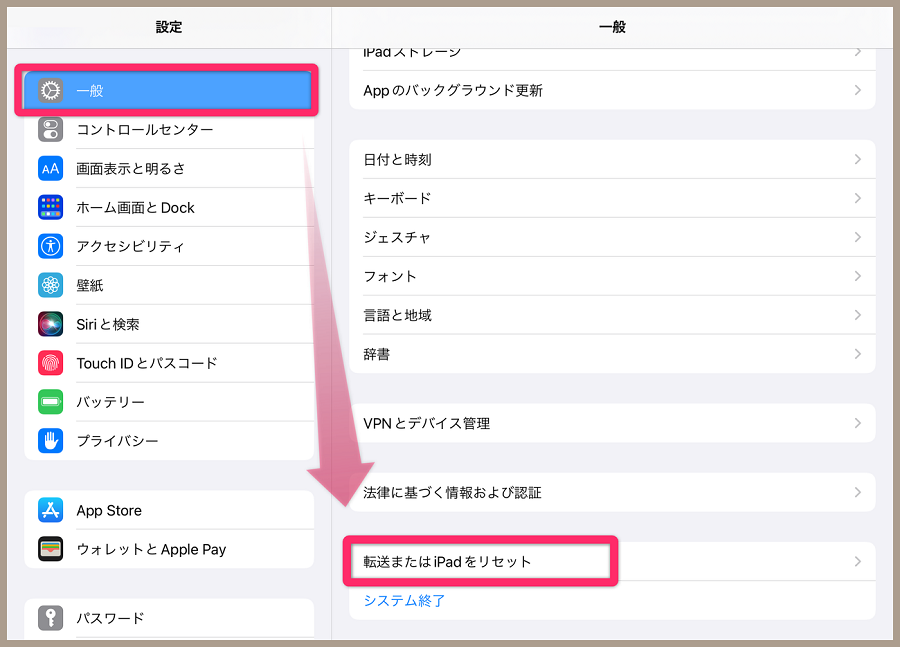Open 日付と時刻 settings
The width and height of the screenshot is (900, 647).
612,159
